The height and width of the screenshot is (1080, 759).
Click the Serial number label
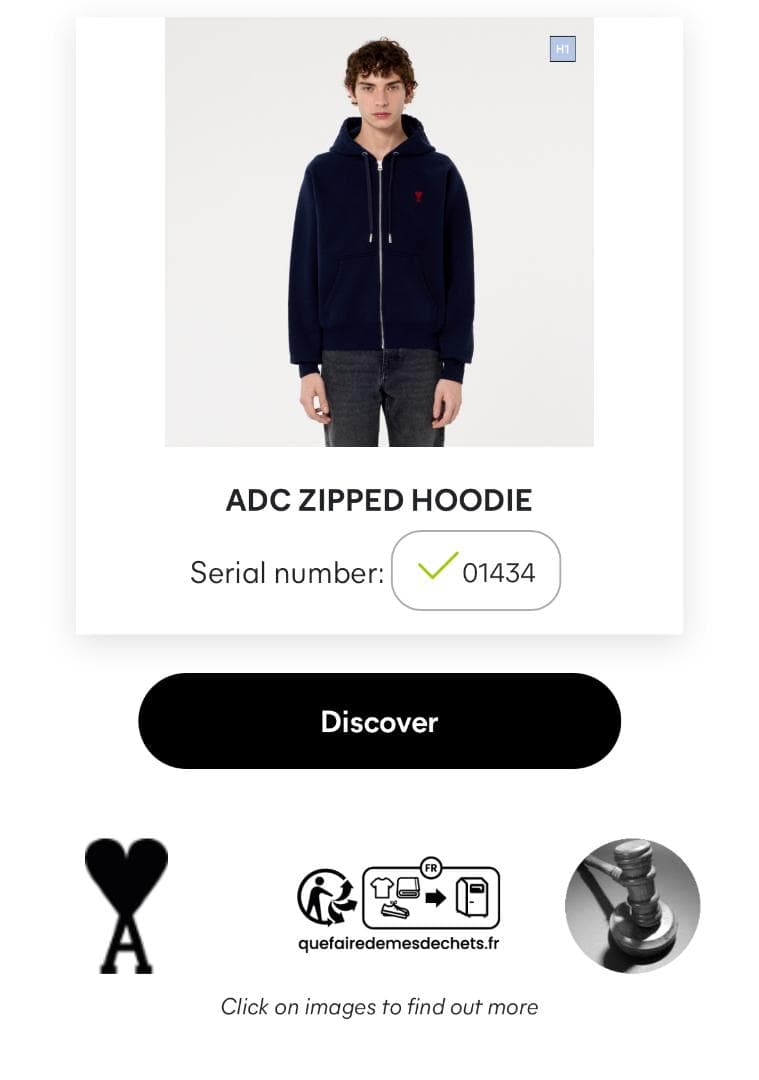287,573
